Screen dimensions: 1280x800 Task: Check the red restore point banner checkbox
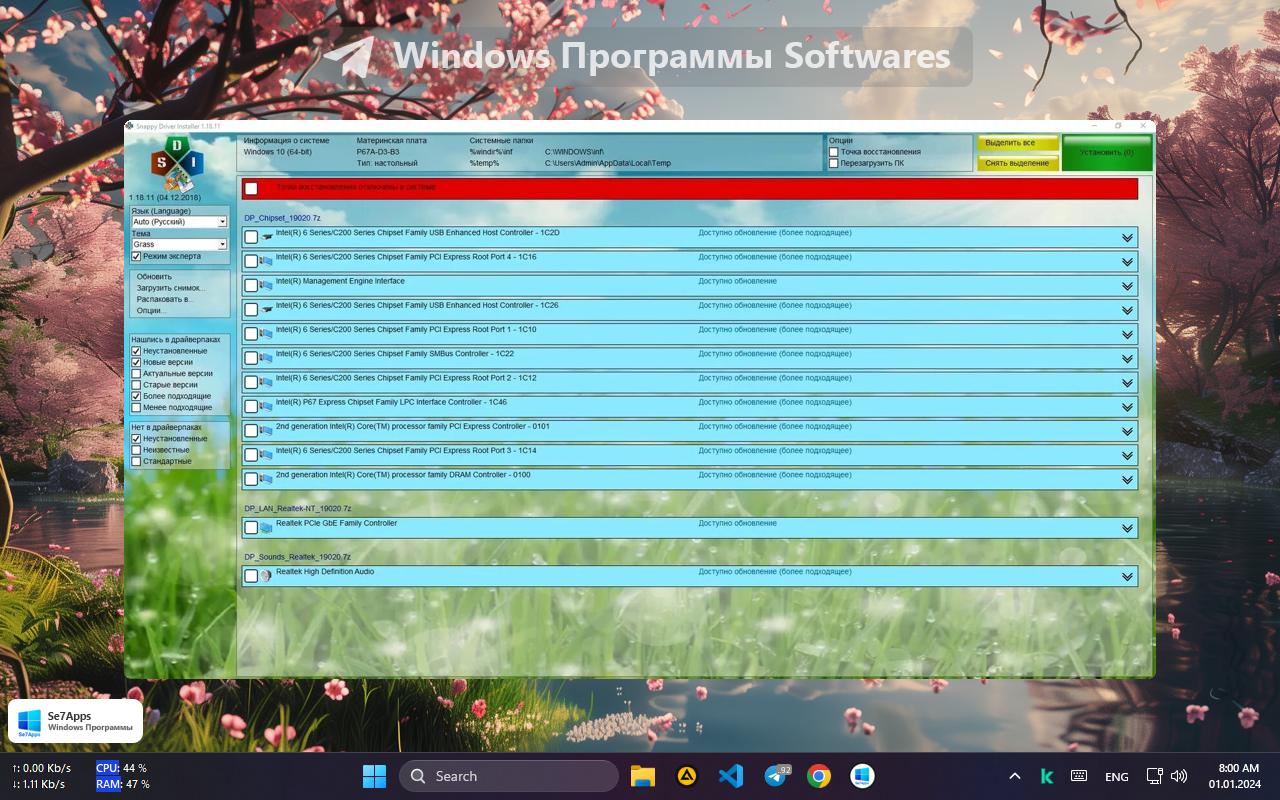[x=251, y=188]
